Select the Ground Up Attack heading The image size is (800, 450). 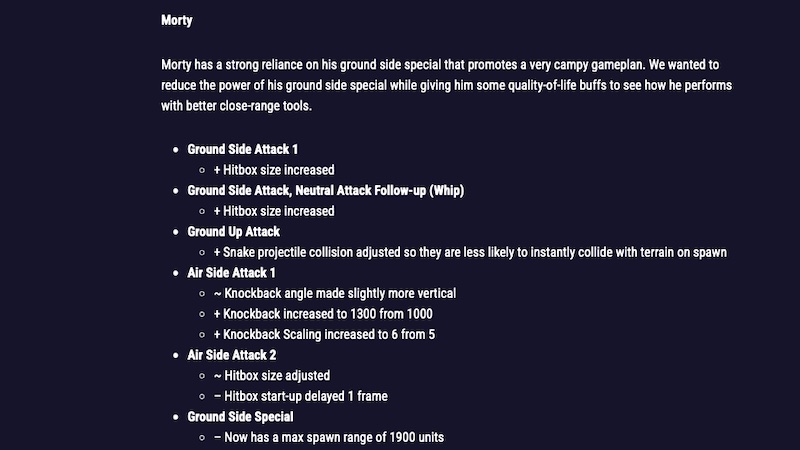(234, 231)
